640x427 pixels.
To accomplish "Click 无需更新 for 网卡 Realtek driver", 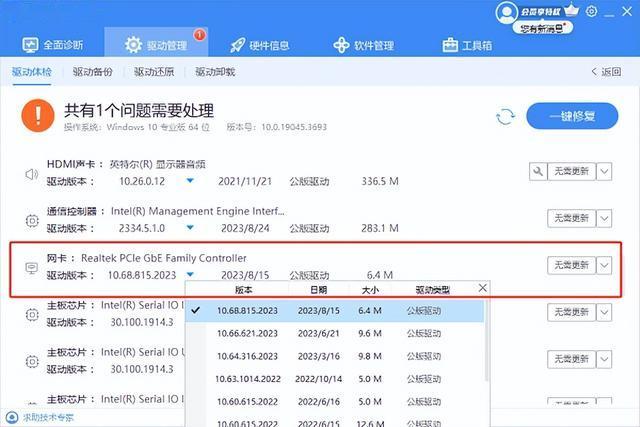I will click(x=571, y=265).
